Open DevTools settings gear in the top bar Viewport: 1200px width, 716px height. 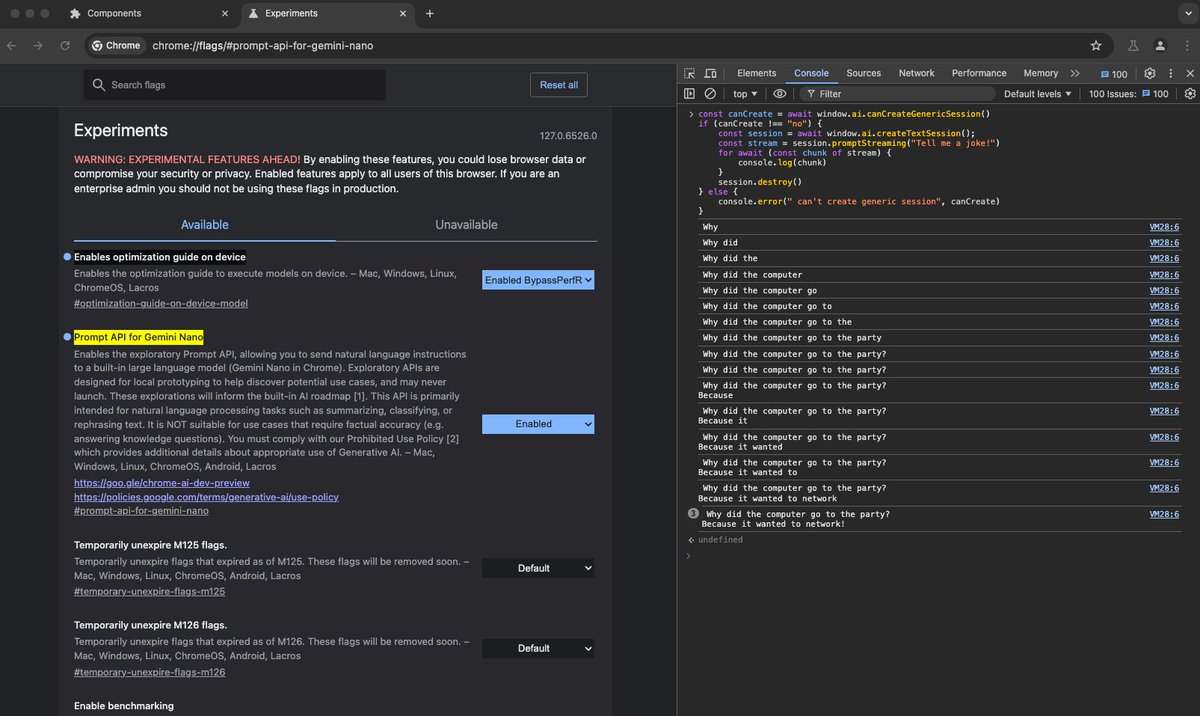tap(1150, 73)
